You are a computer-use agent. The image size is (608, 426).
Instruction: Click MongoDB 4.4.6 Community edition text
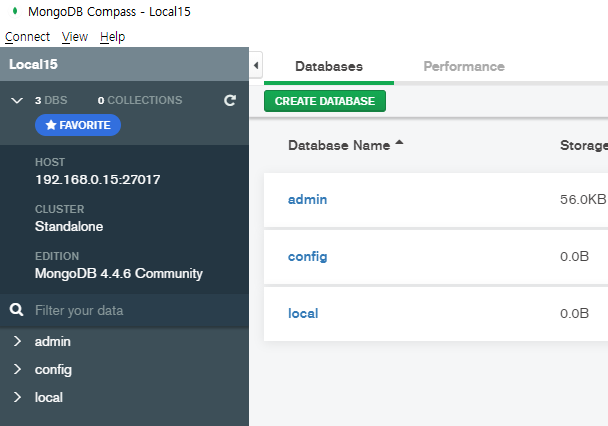click(x=119, y=274)
